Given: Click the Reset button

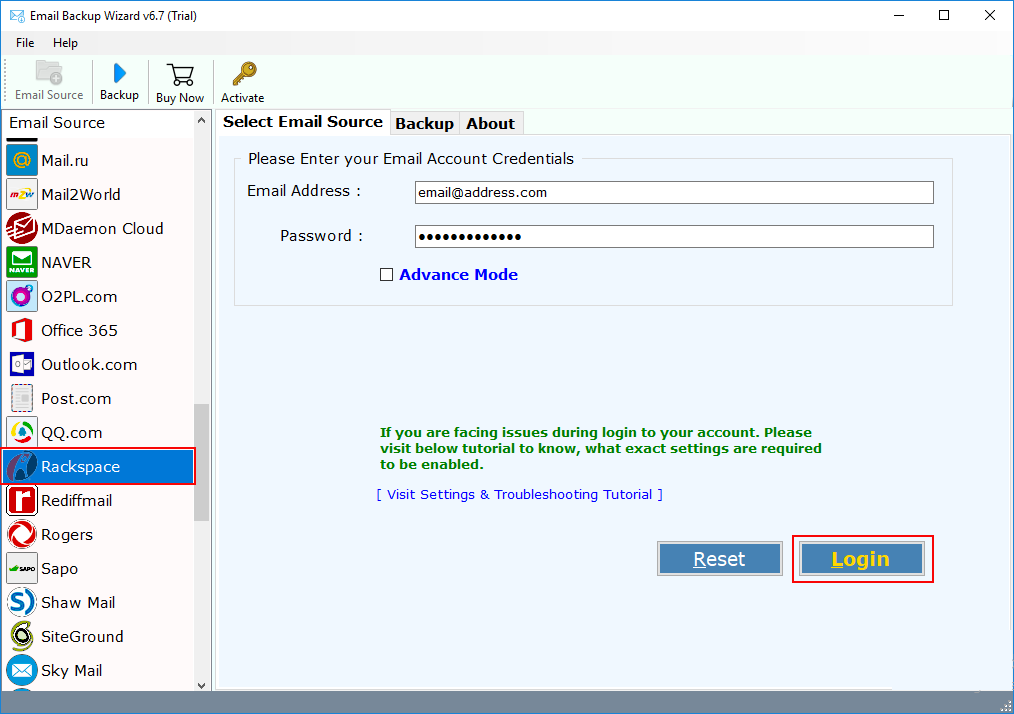Looking at the screenshot, I should coord(719,559).
